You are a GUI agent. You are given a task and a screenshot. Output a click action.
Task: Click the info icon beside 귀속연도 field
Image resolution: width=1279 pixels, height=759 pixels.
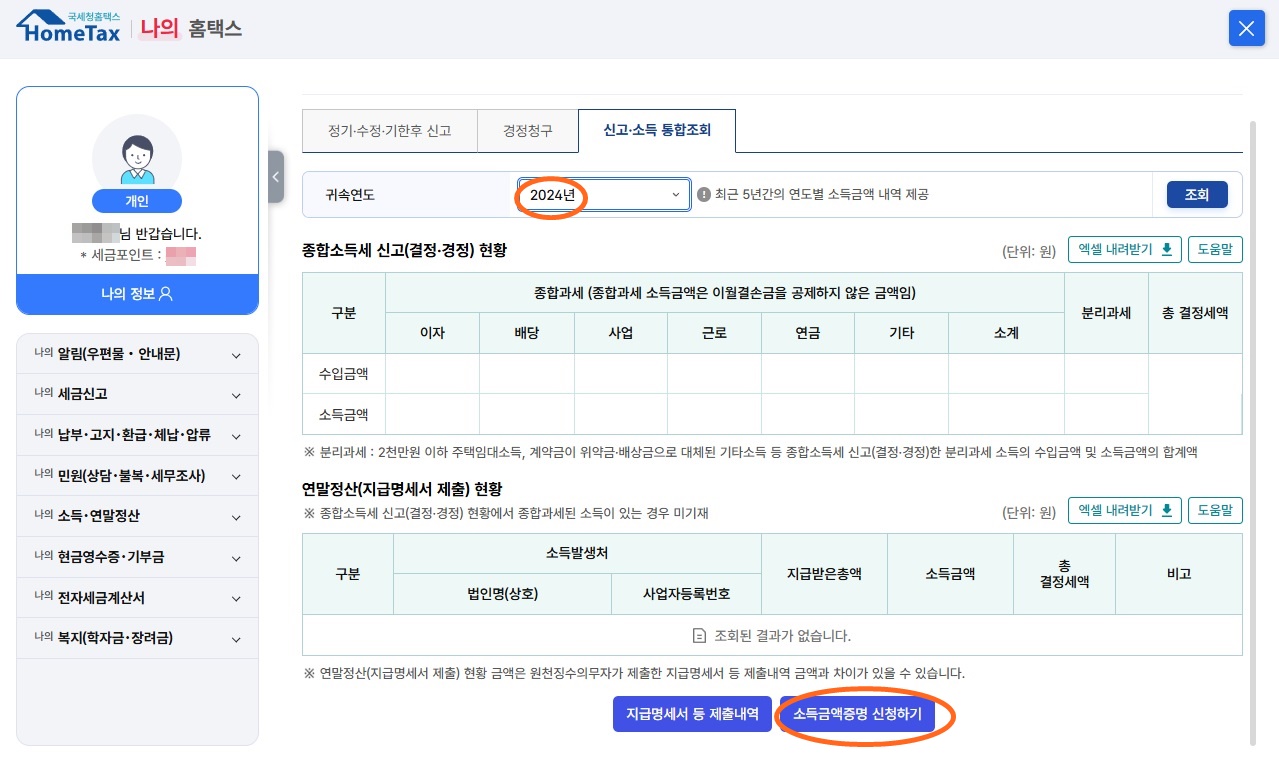(x=706, y=195)
